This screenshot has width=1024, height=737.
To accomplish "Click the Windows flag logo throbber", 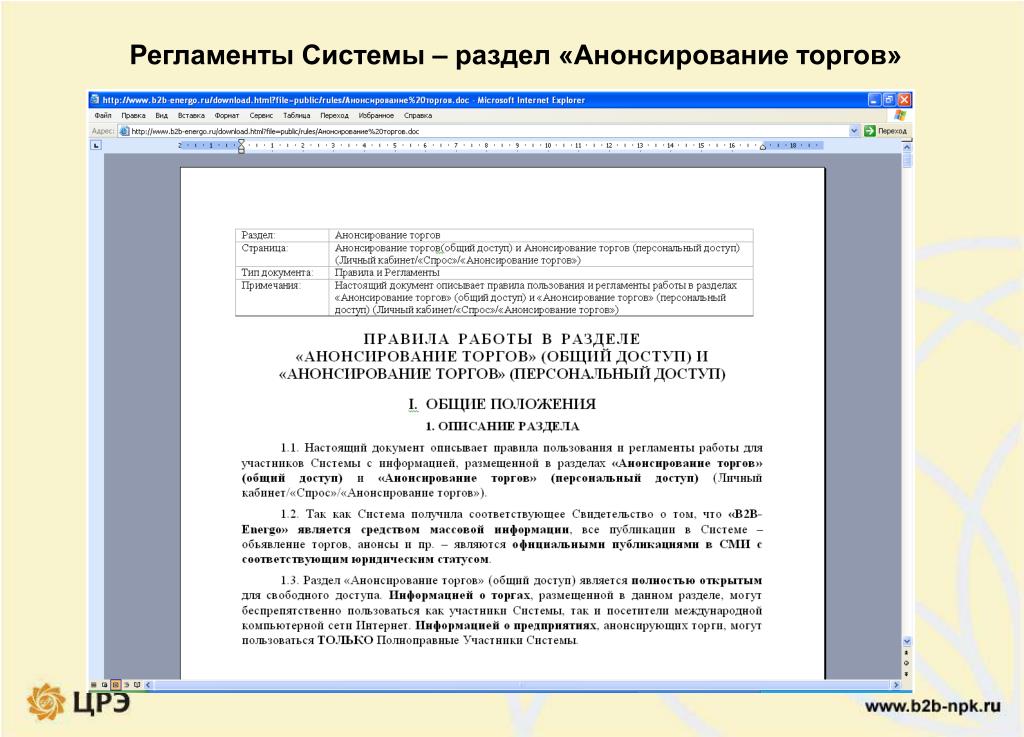I will pyautogui.click(x=900, y=116).
